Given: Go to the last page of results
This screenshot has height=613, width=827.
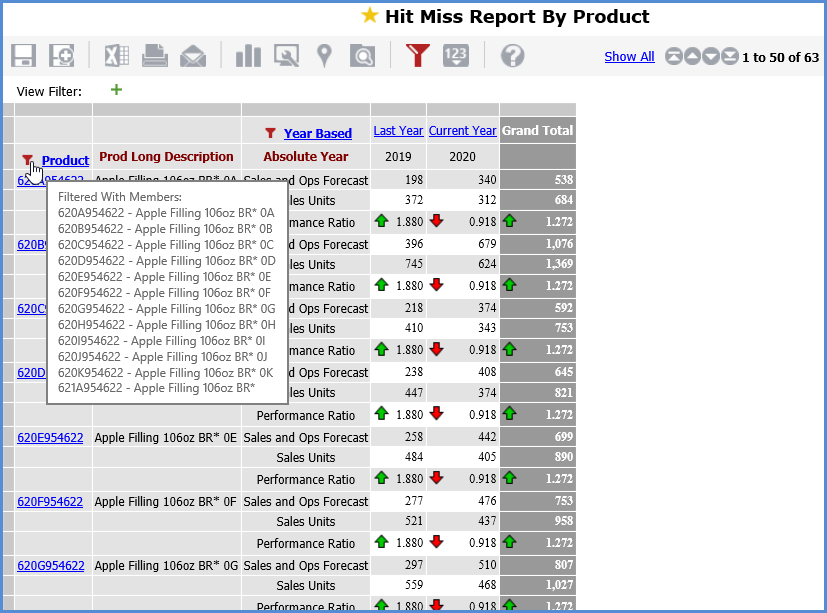Looking at the screenshot, I should tap(730, 57).
